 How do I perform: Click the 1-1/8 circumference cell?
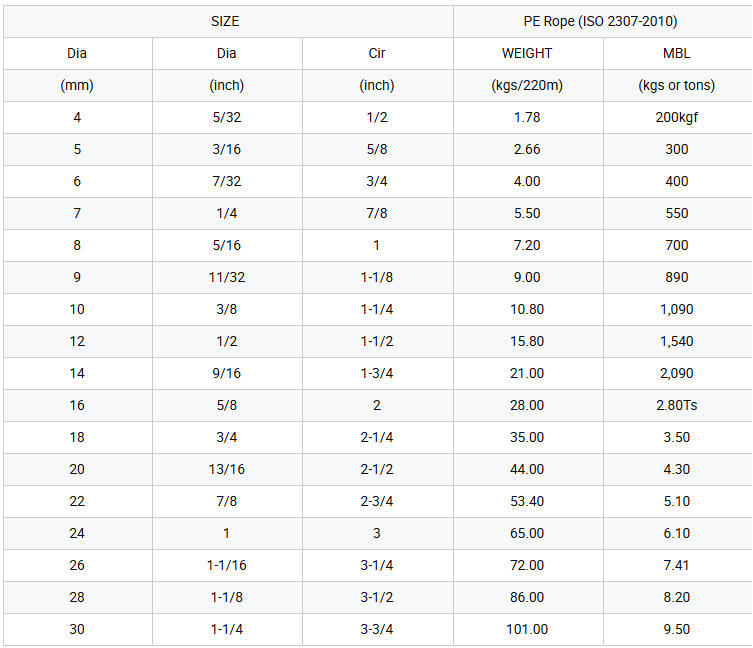tap(377, 277)
